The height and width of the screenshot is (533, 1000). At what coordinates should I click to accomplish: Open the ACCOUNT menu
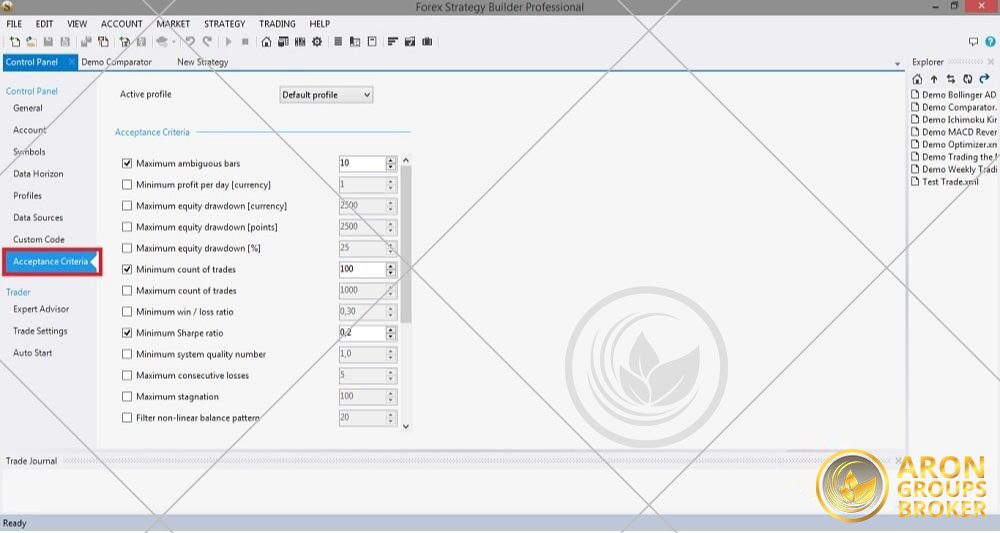[121, 24]
